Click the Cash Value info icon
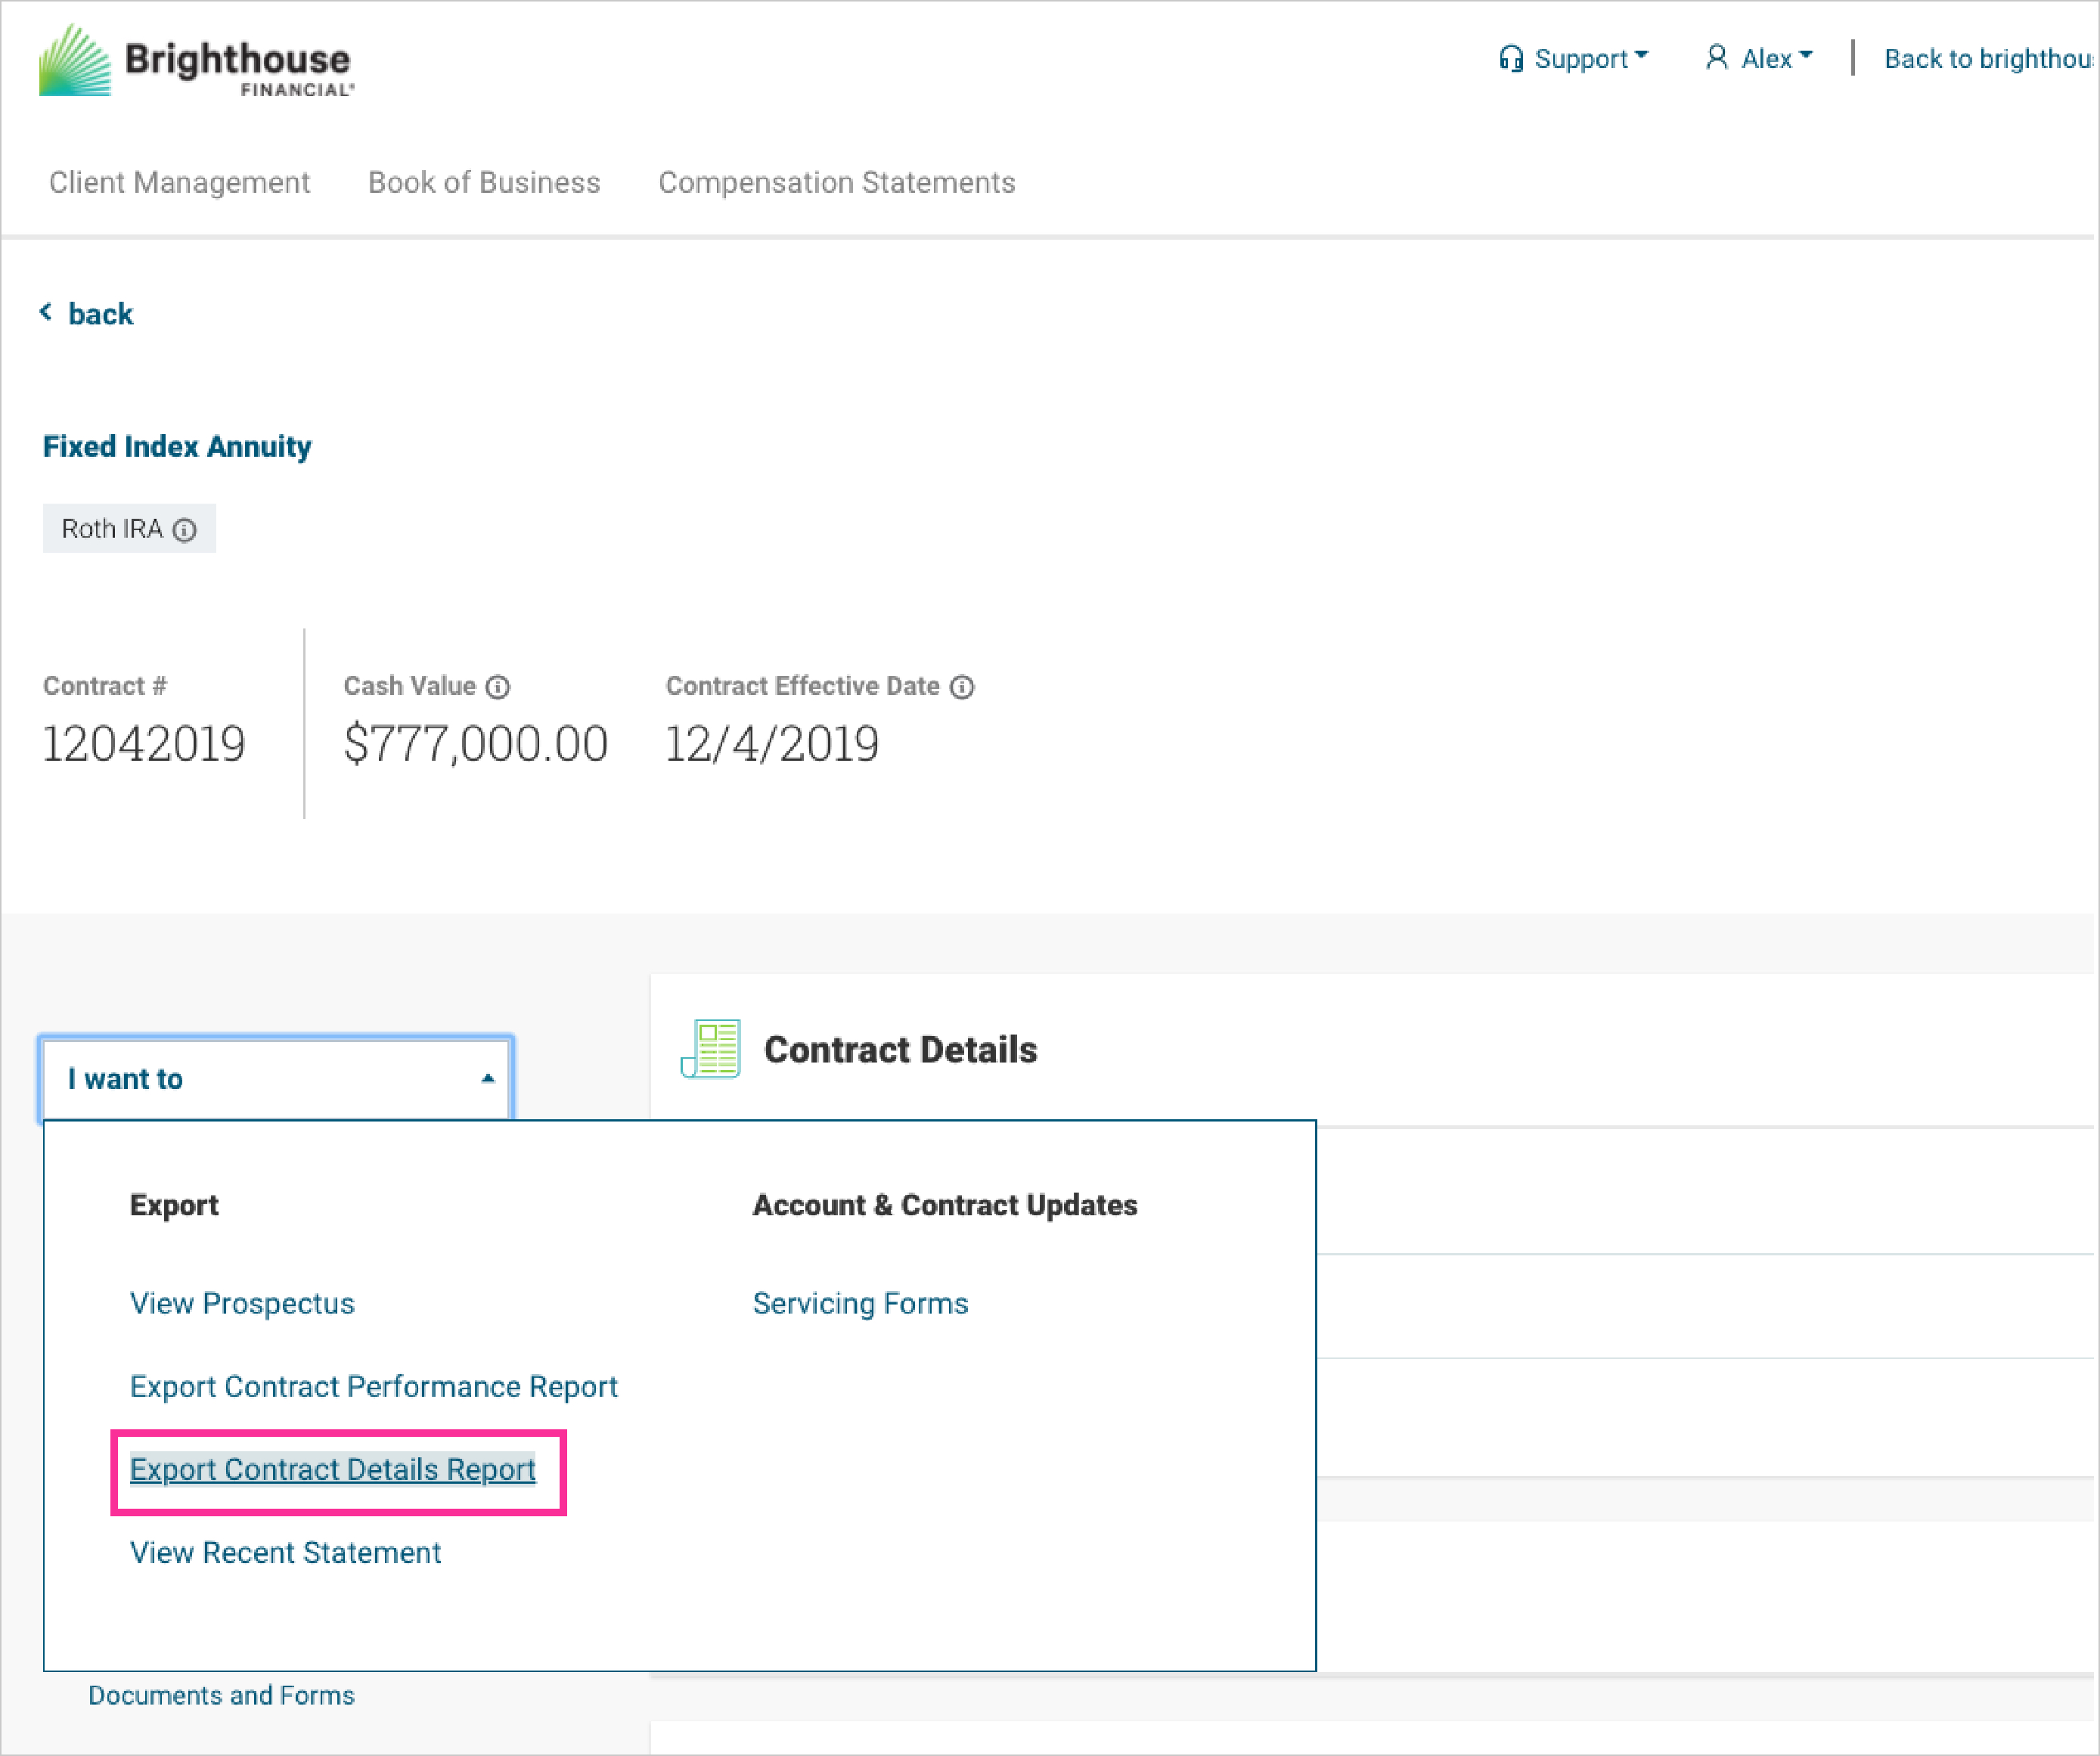 click(x=497, y=687)
